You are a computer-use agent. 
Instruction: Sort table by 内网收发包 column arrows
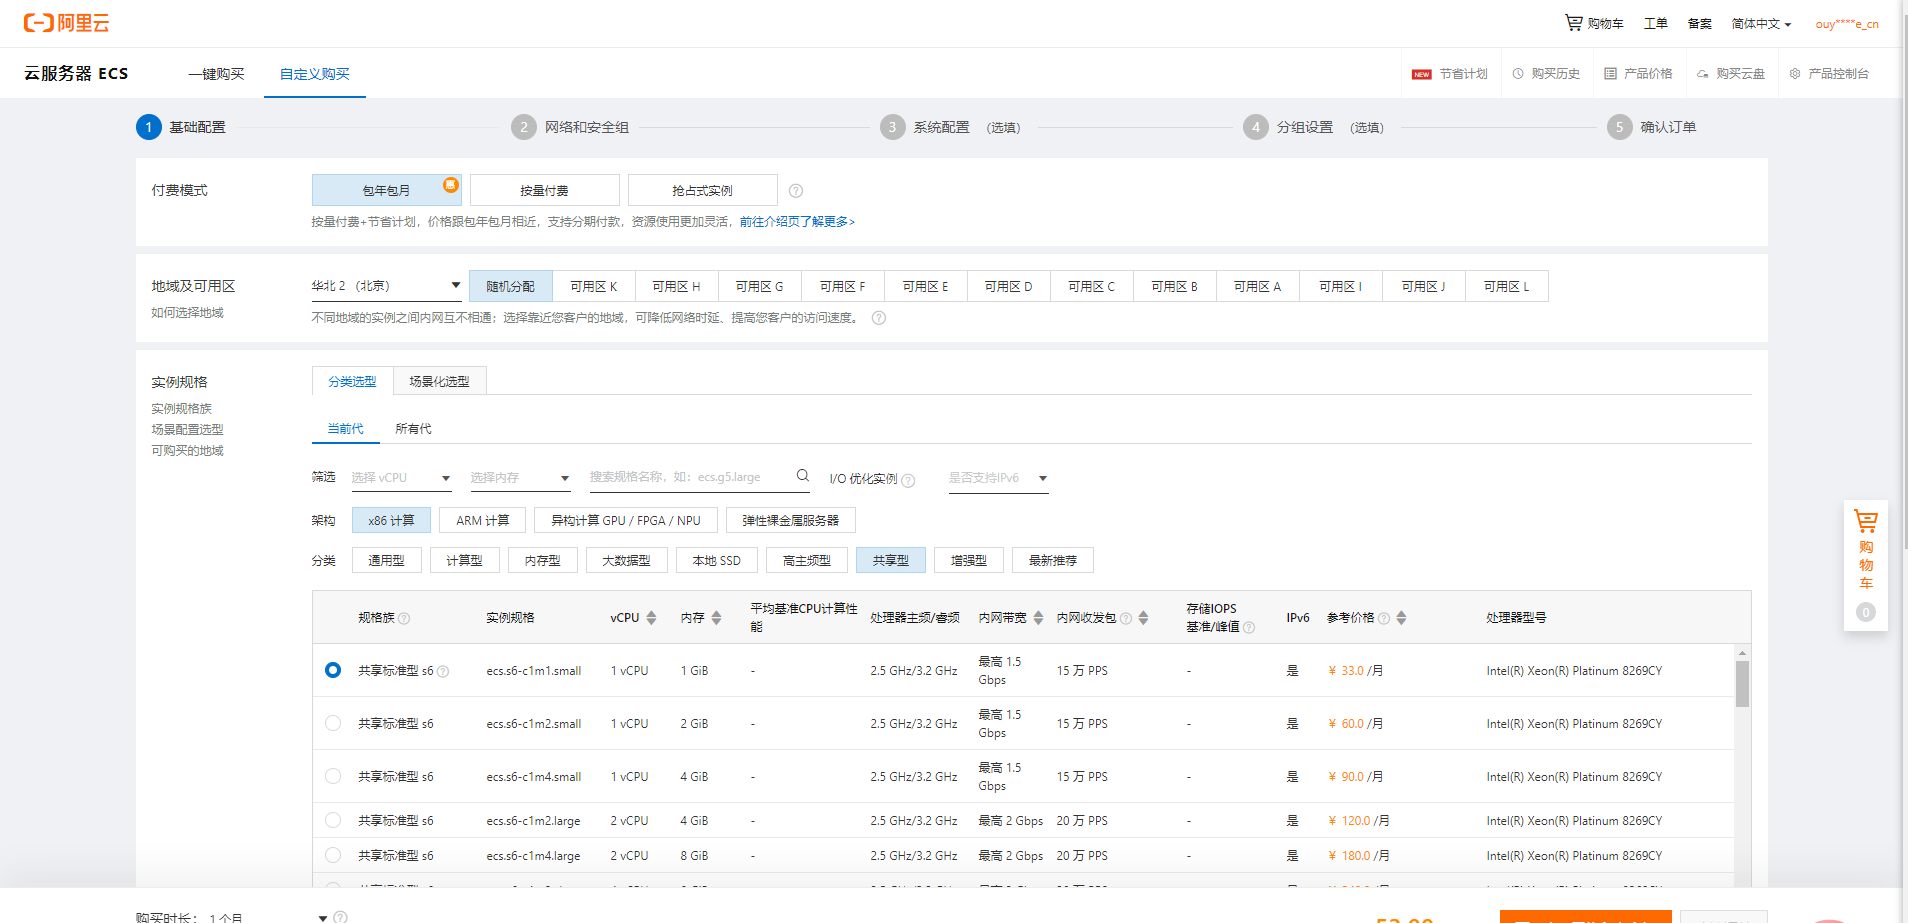[x=1143, y=618]
